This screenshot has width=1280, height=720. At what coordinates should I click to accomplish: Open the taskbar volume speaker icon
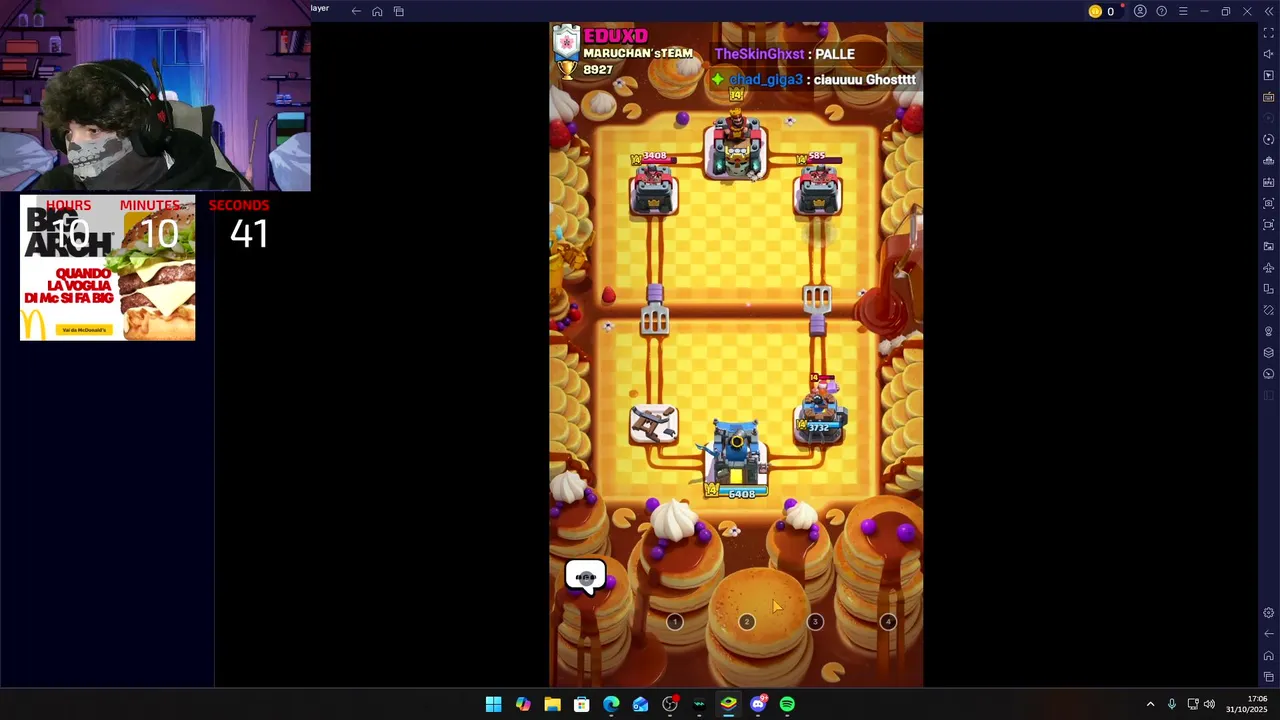click(x=1209, y=704)
